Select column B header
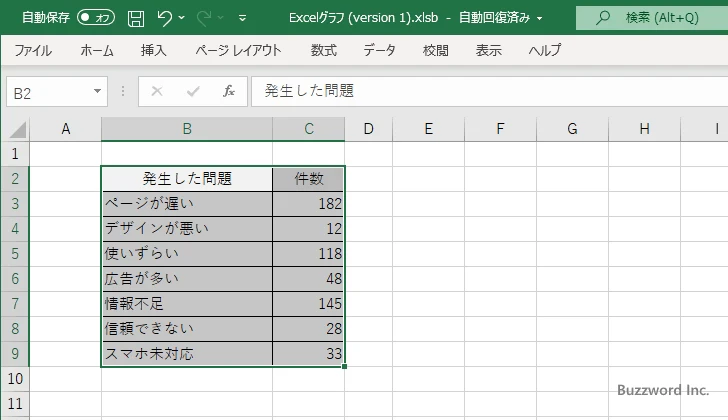 [x=187, y=129]
